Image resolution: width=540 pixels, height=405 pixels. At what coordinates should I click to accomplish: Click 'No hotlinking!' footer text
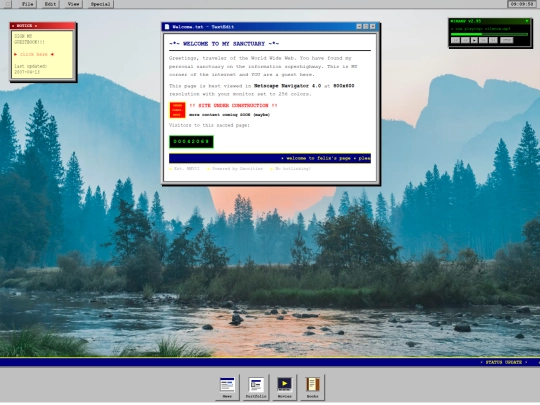(x=293, y=169)
